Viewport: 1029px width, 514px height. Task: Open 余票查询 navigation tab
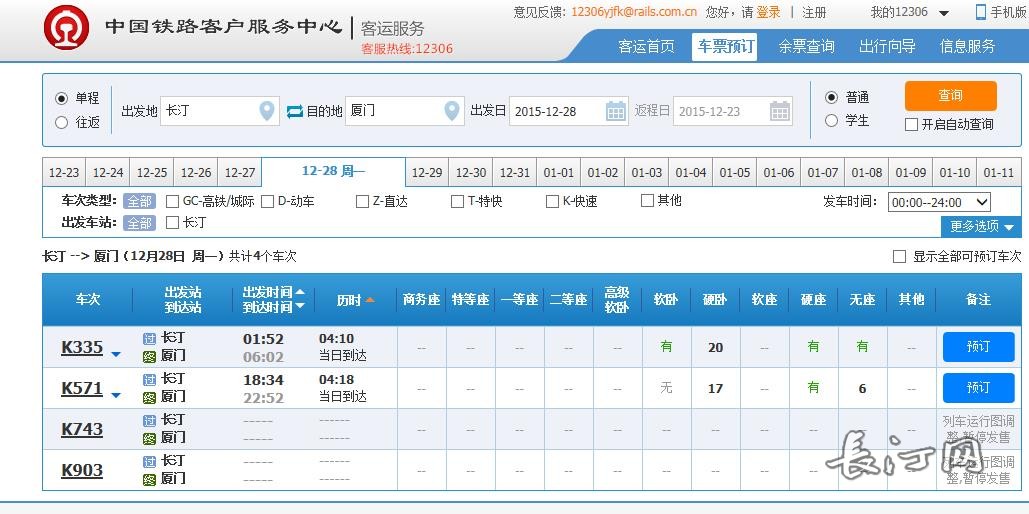(x=807, y=47)
